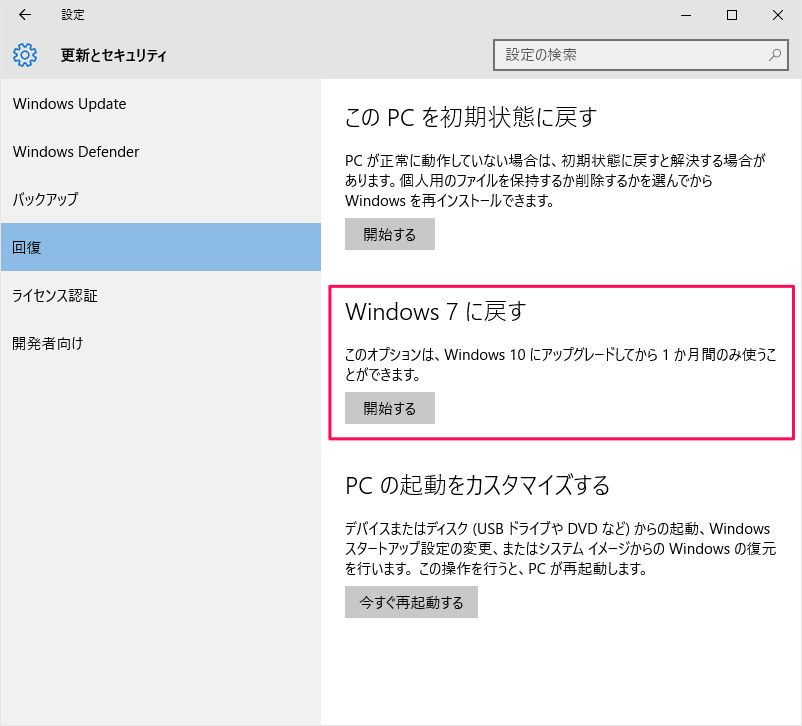Screen dimensions: 802x726
Task: Click the 更新とセキュリティ title
Action: click(x=114, y=55)
